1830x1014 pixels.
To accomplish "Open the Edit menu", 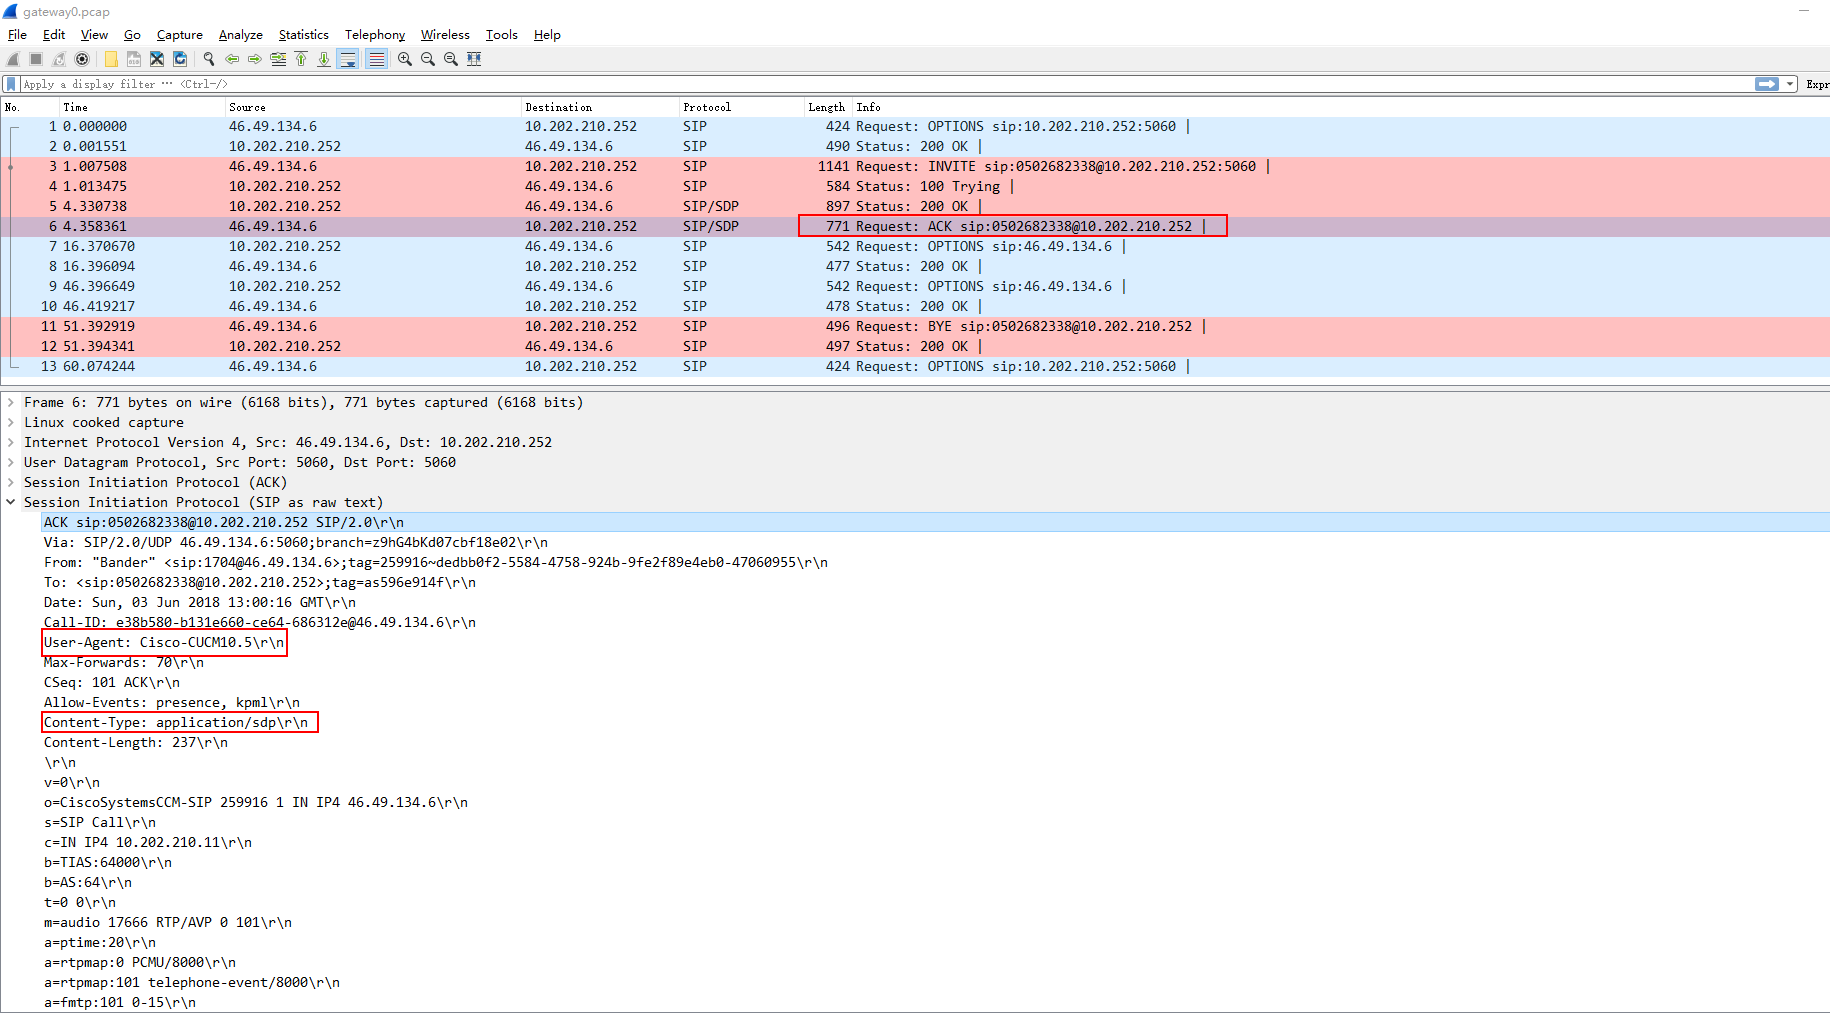I will (x=54, y=34).
